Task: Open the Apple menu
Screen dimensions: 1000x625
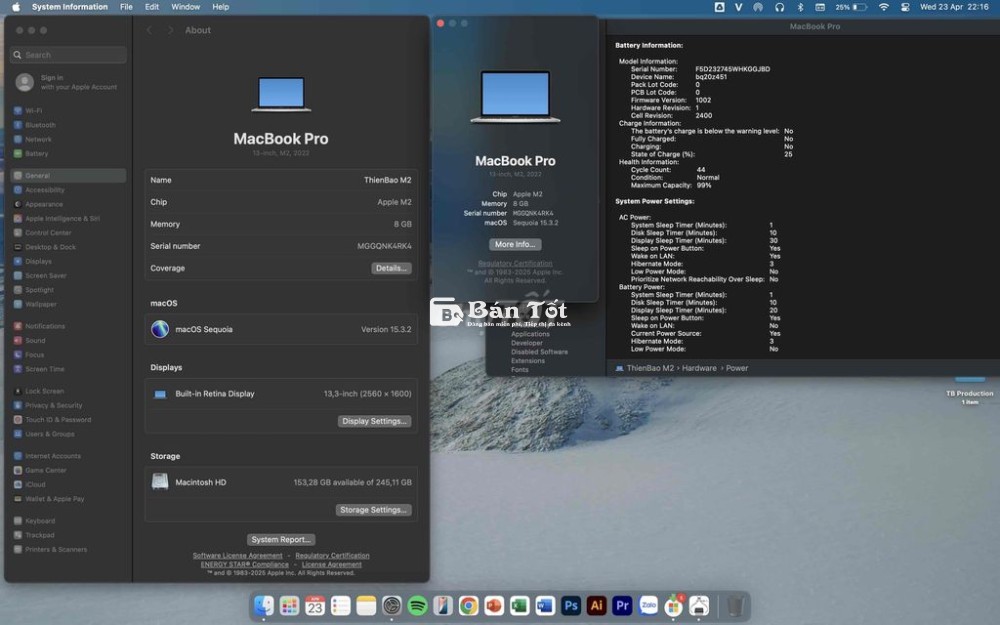Action: 16,7
